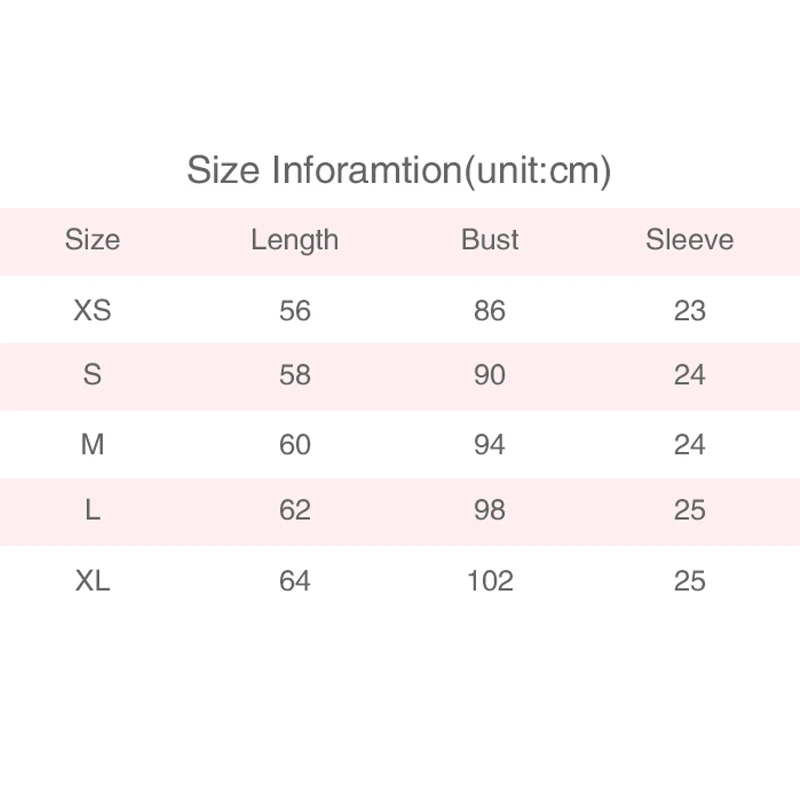The height and width of the screenshot is (800, 800).
Task: Select the bust value 94
Action: pyautogui.click(x=490, y=444)
